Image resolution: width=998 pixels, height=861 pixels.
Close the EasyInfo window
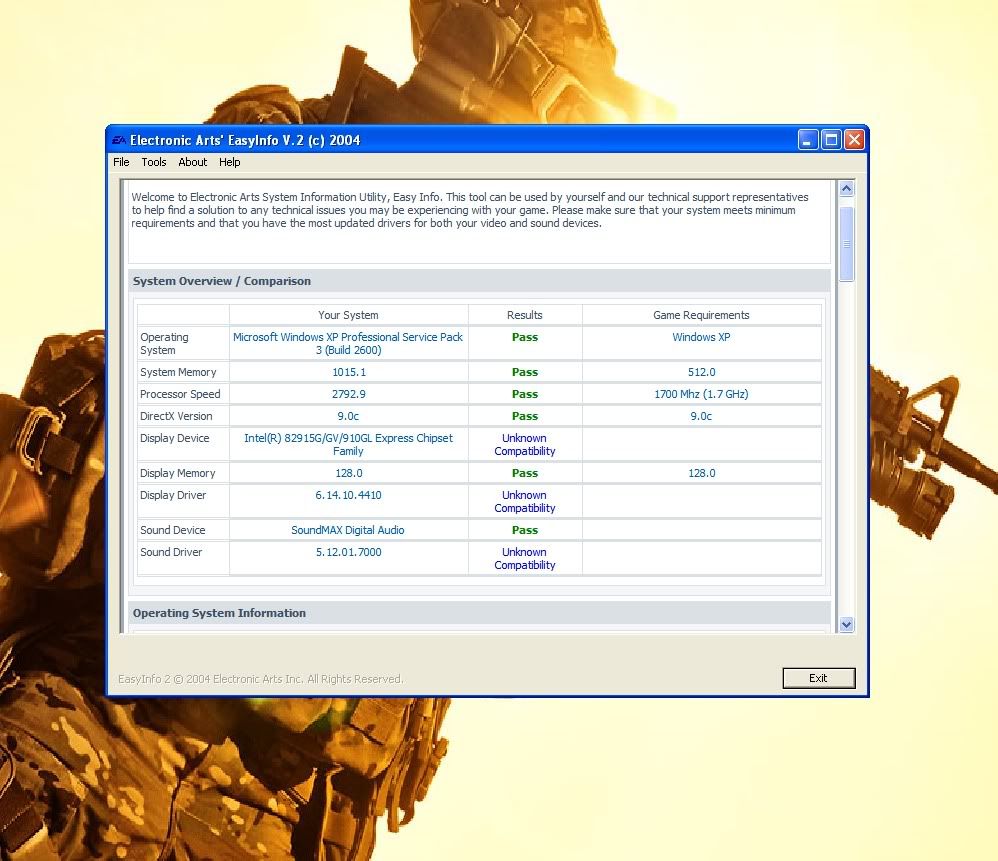(x=854, y=140)
